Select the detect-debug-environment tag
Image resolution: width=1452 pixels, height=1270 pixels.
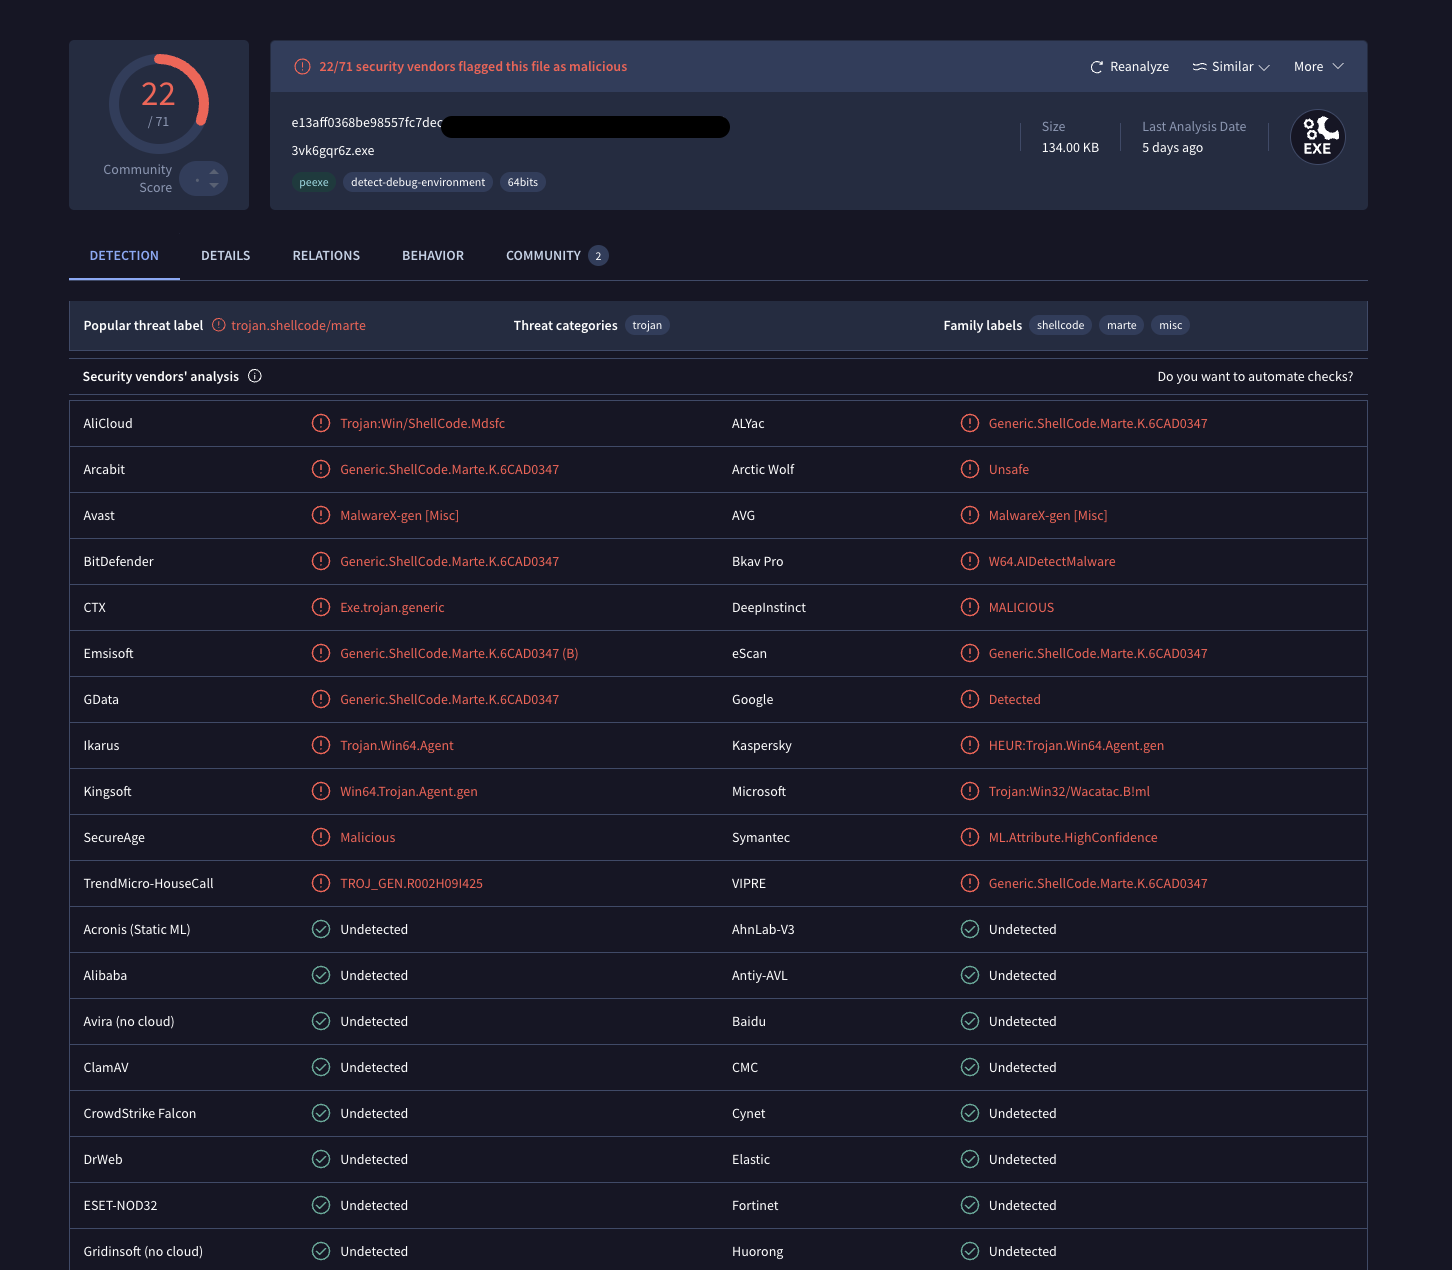[418, 182]
